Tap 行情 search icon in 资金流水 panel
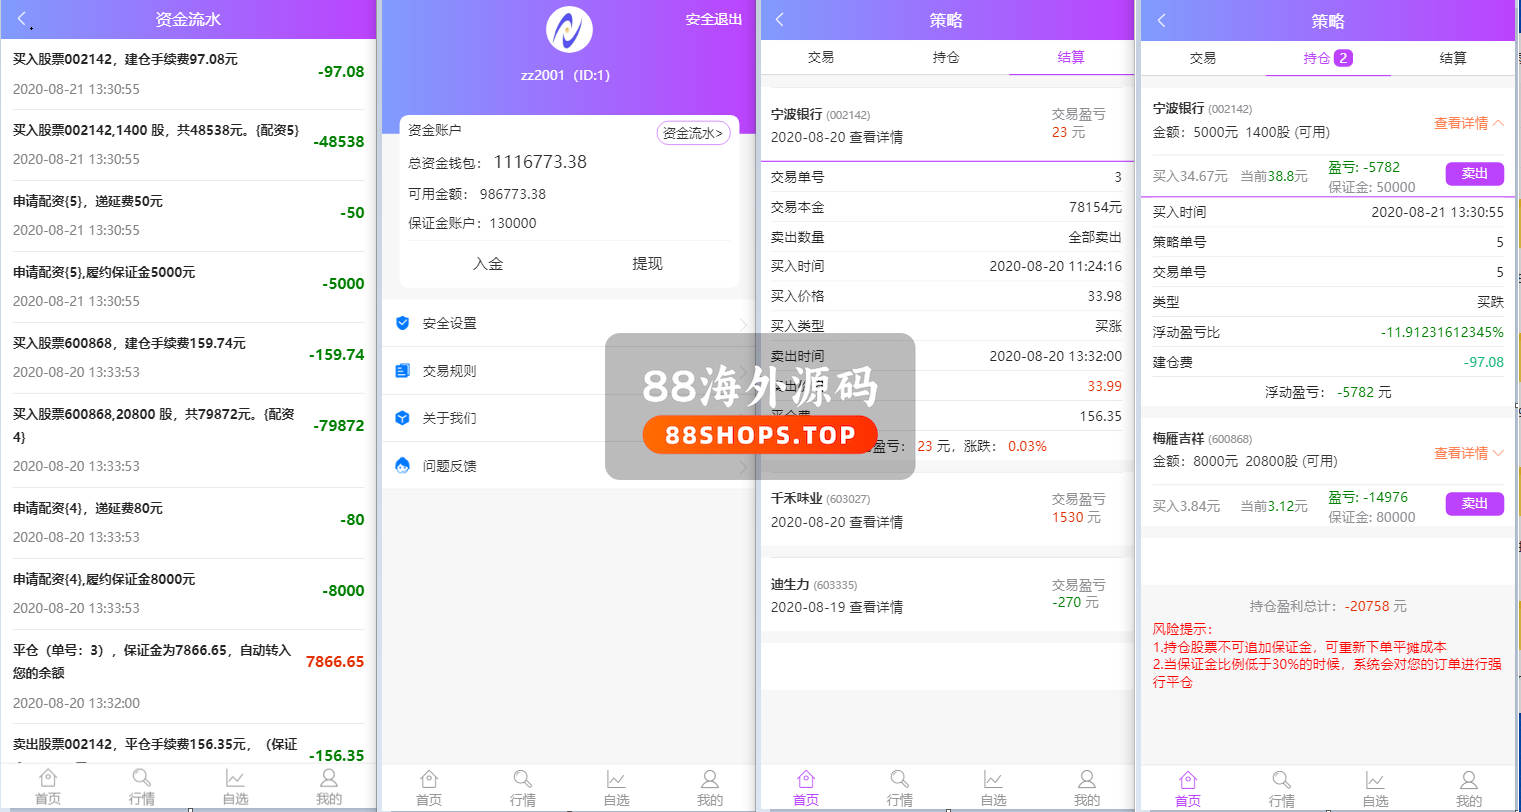This screenshot has height=812, width=1521. coord(141,779)
